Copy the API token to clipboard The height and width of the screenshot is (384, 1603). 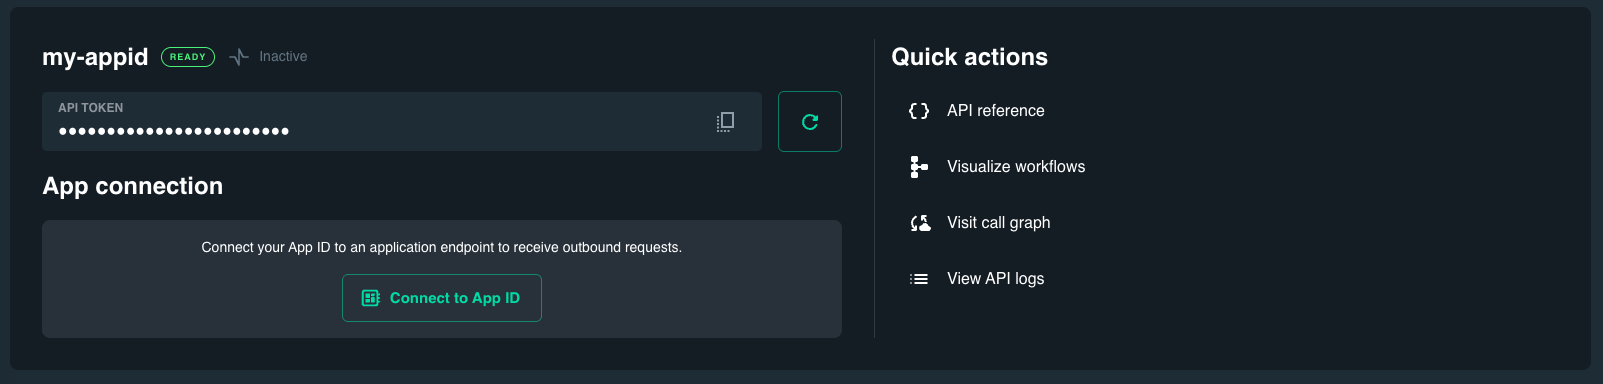726,122
